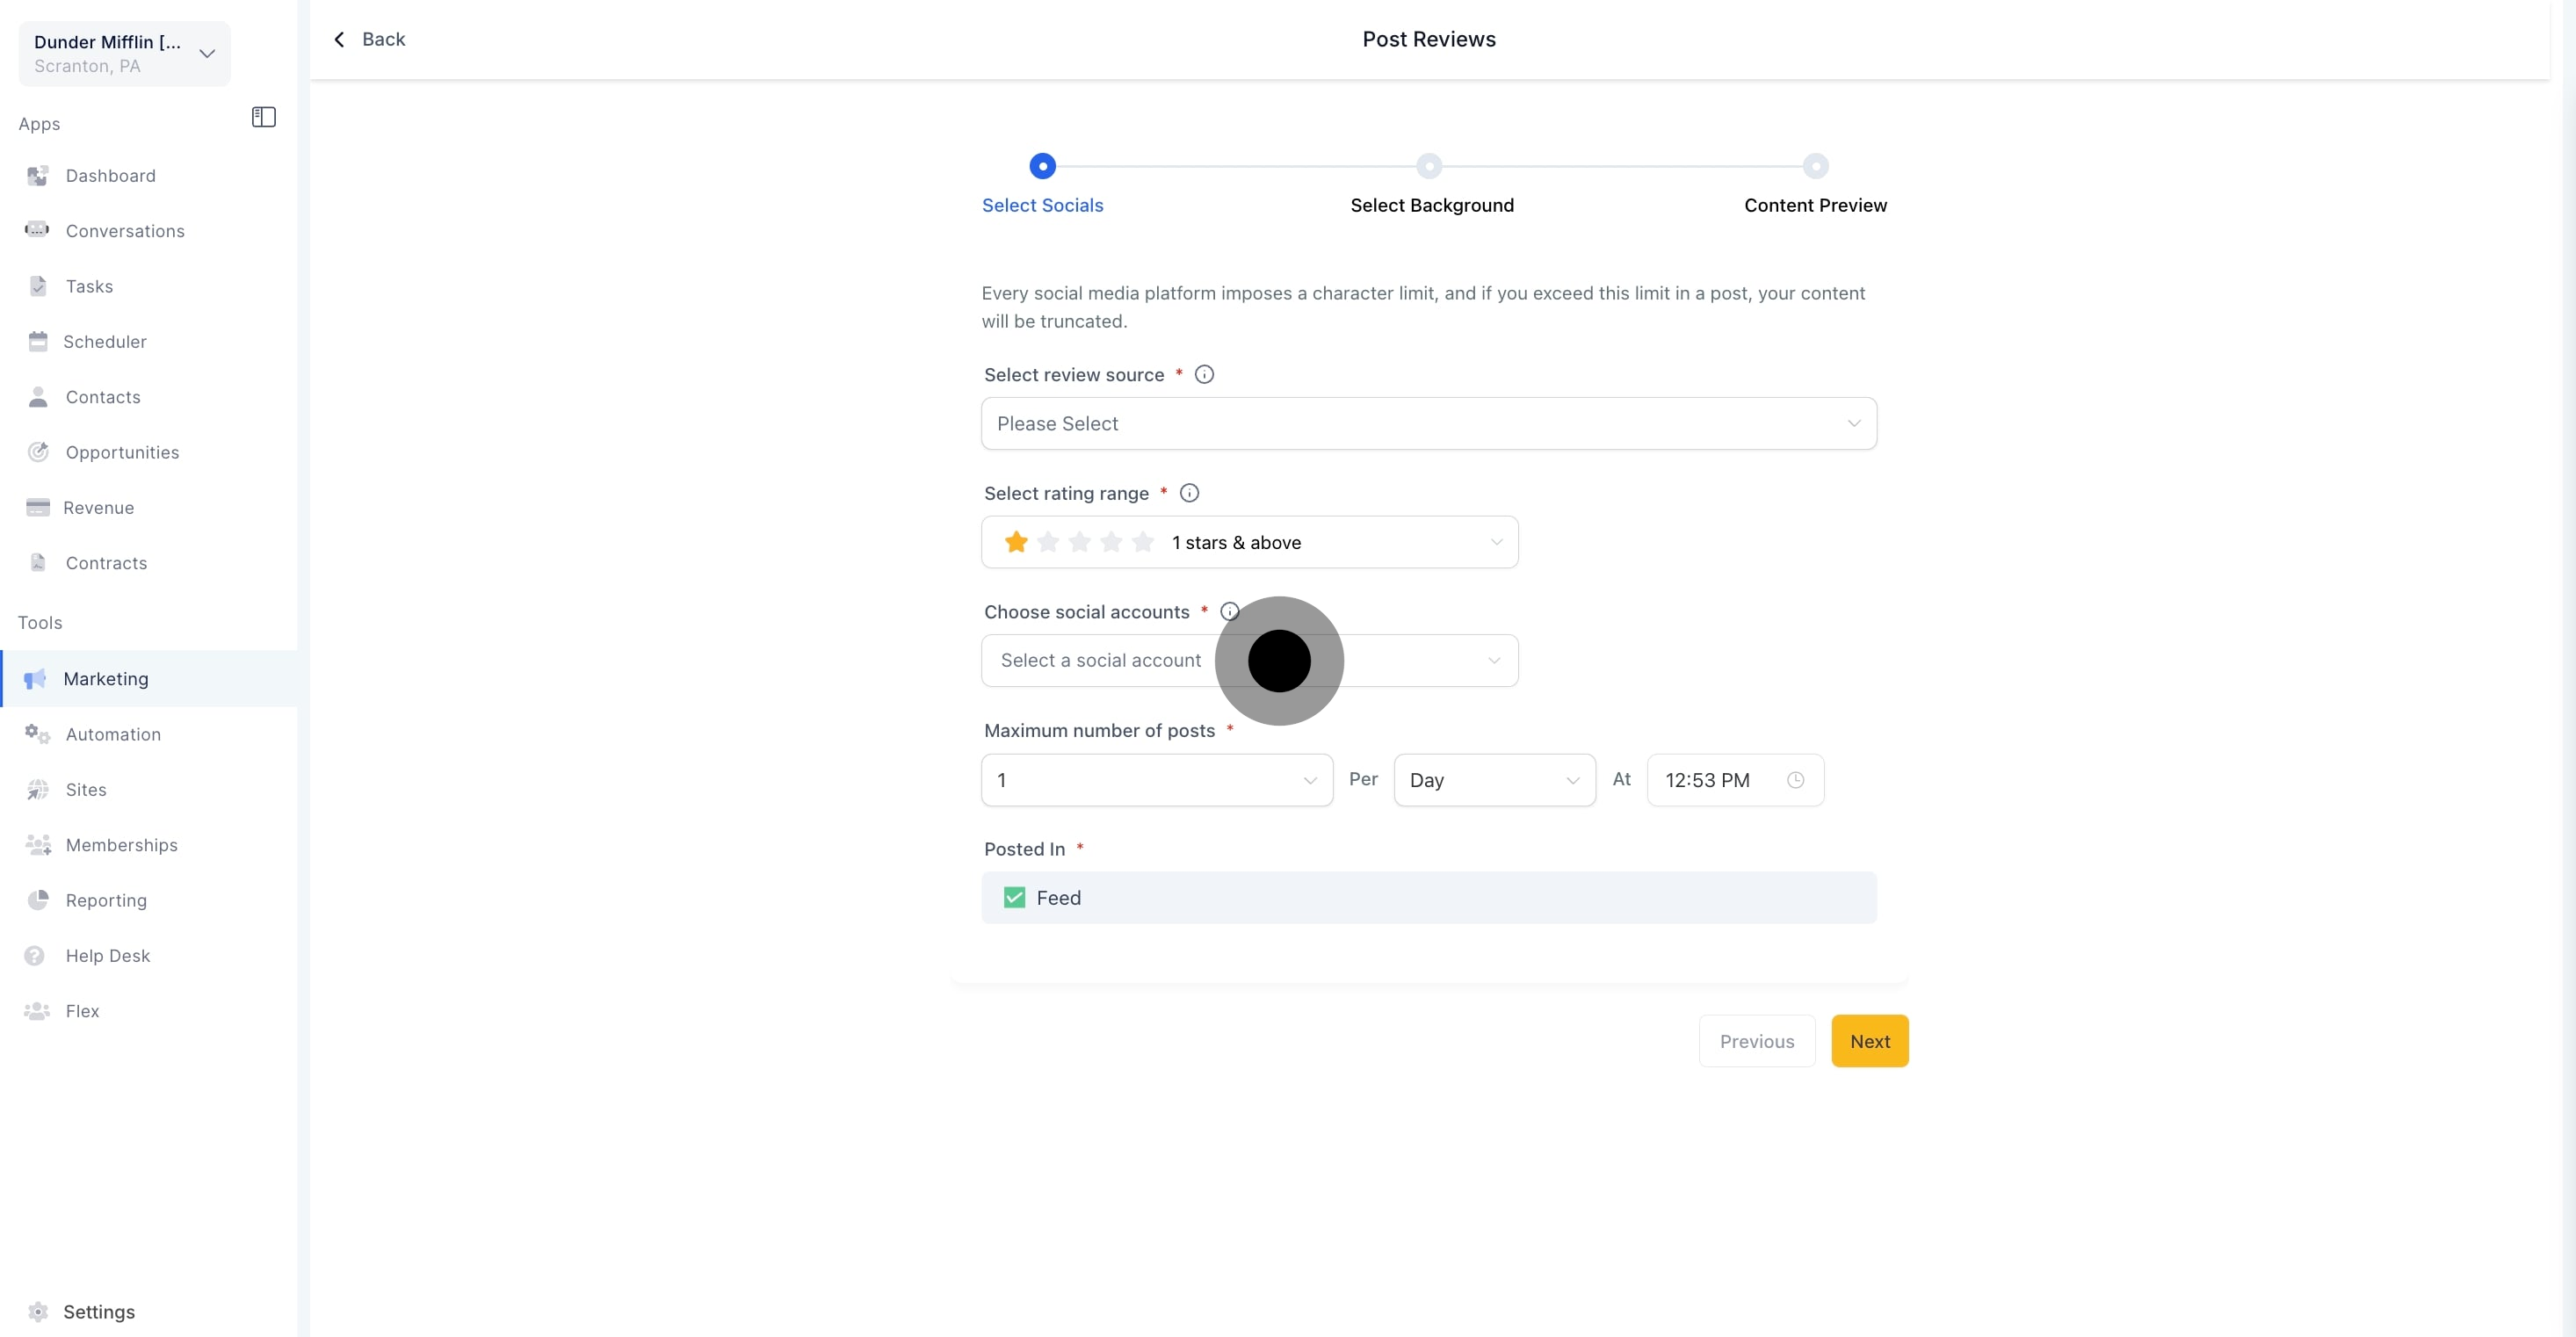Open the Select review source dropdown
The width and height of the screenshot is (2576, 1337).
click(x=1428, y=423)
